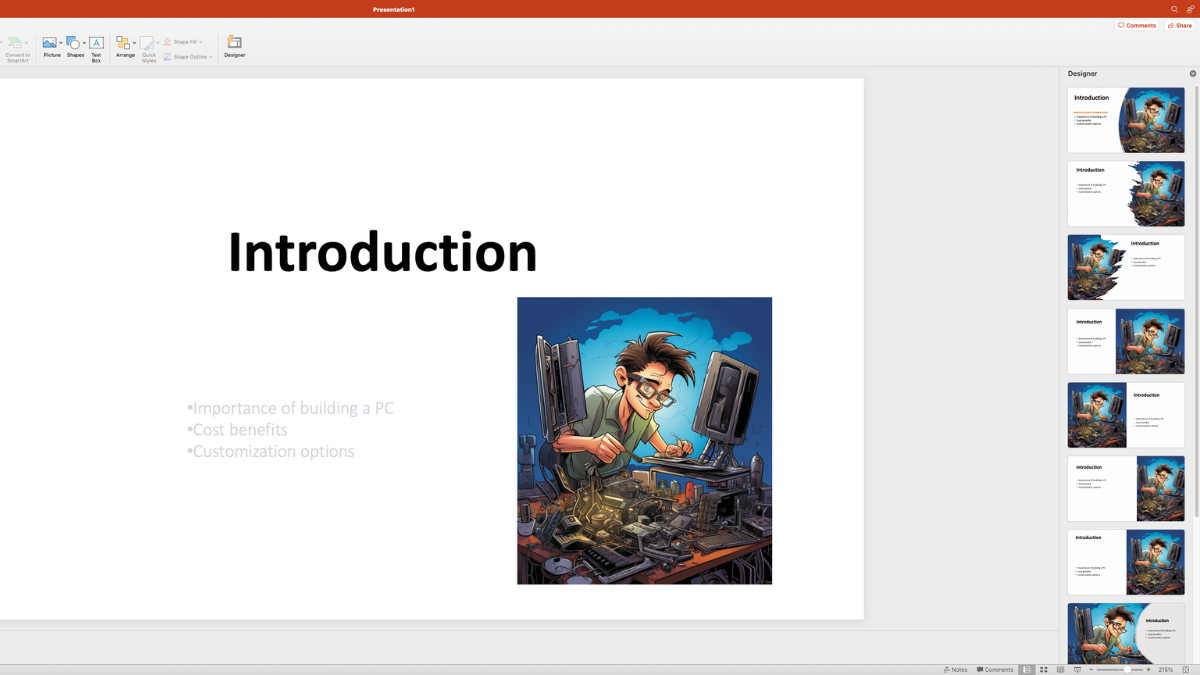Switch to Reading View in status bar

point(1060,669)
